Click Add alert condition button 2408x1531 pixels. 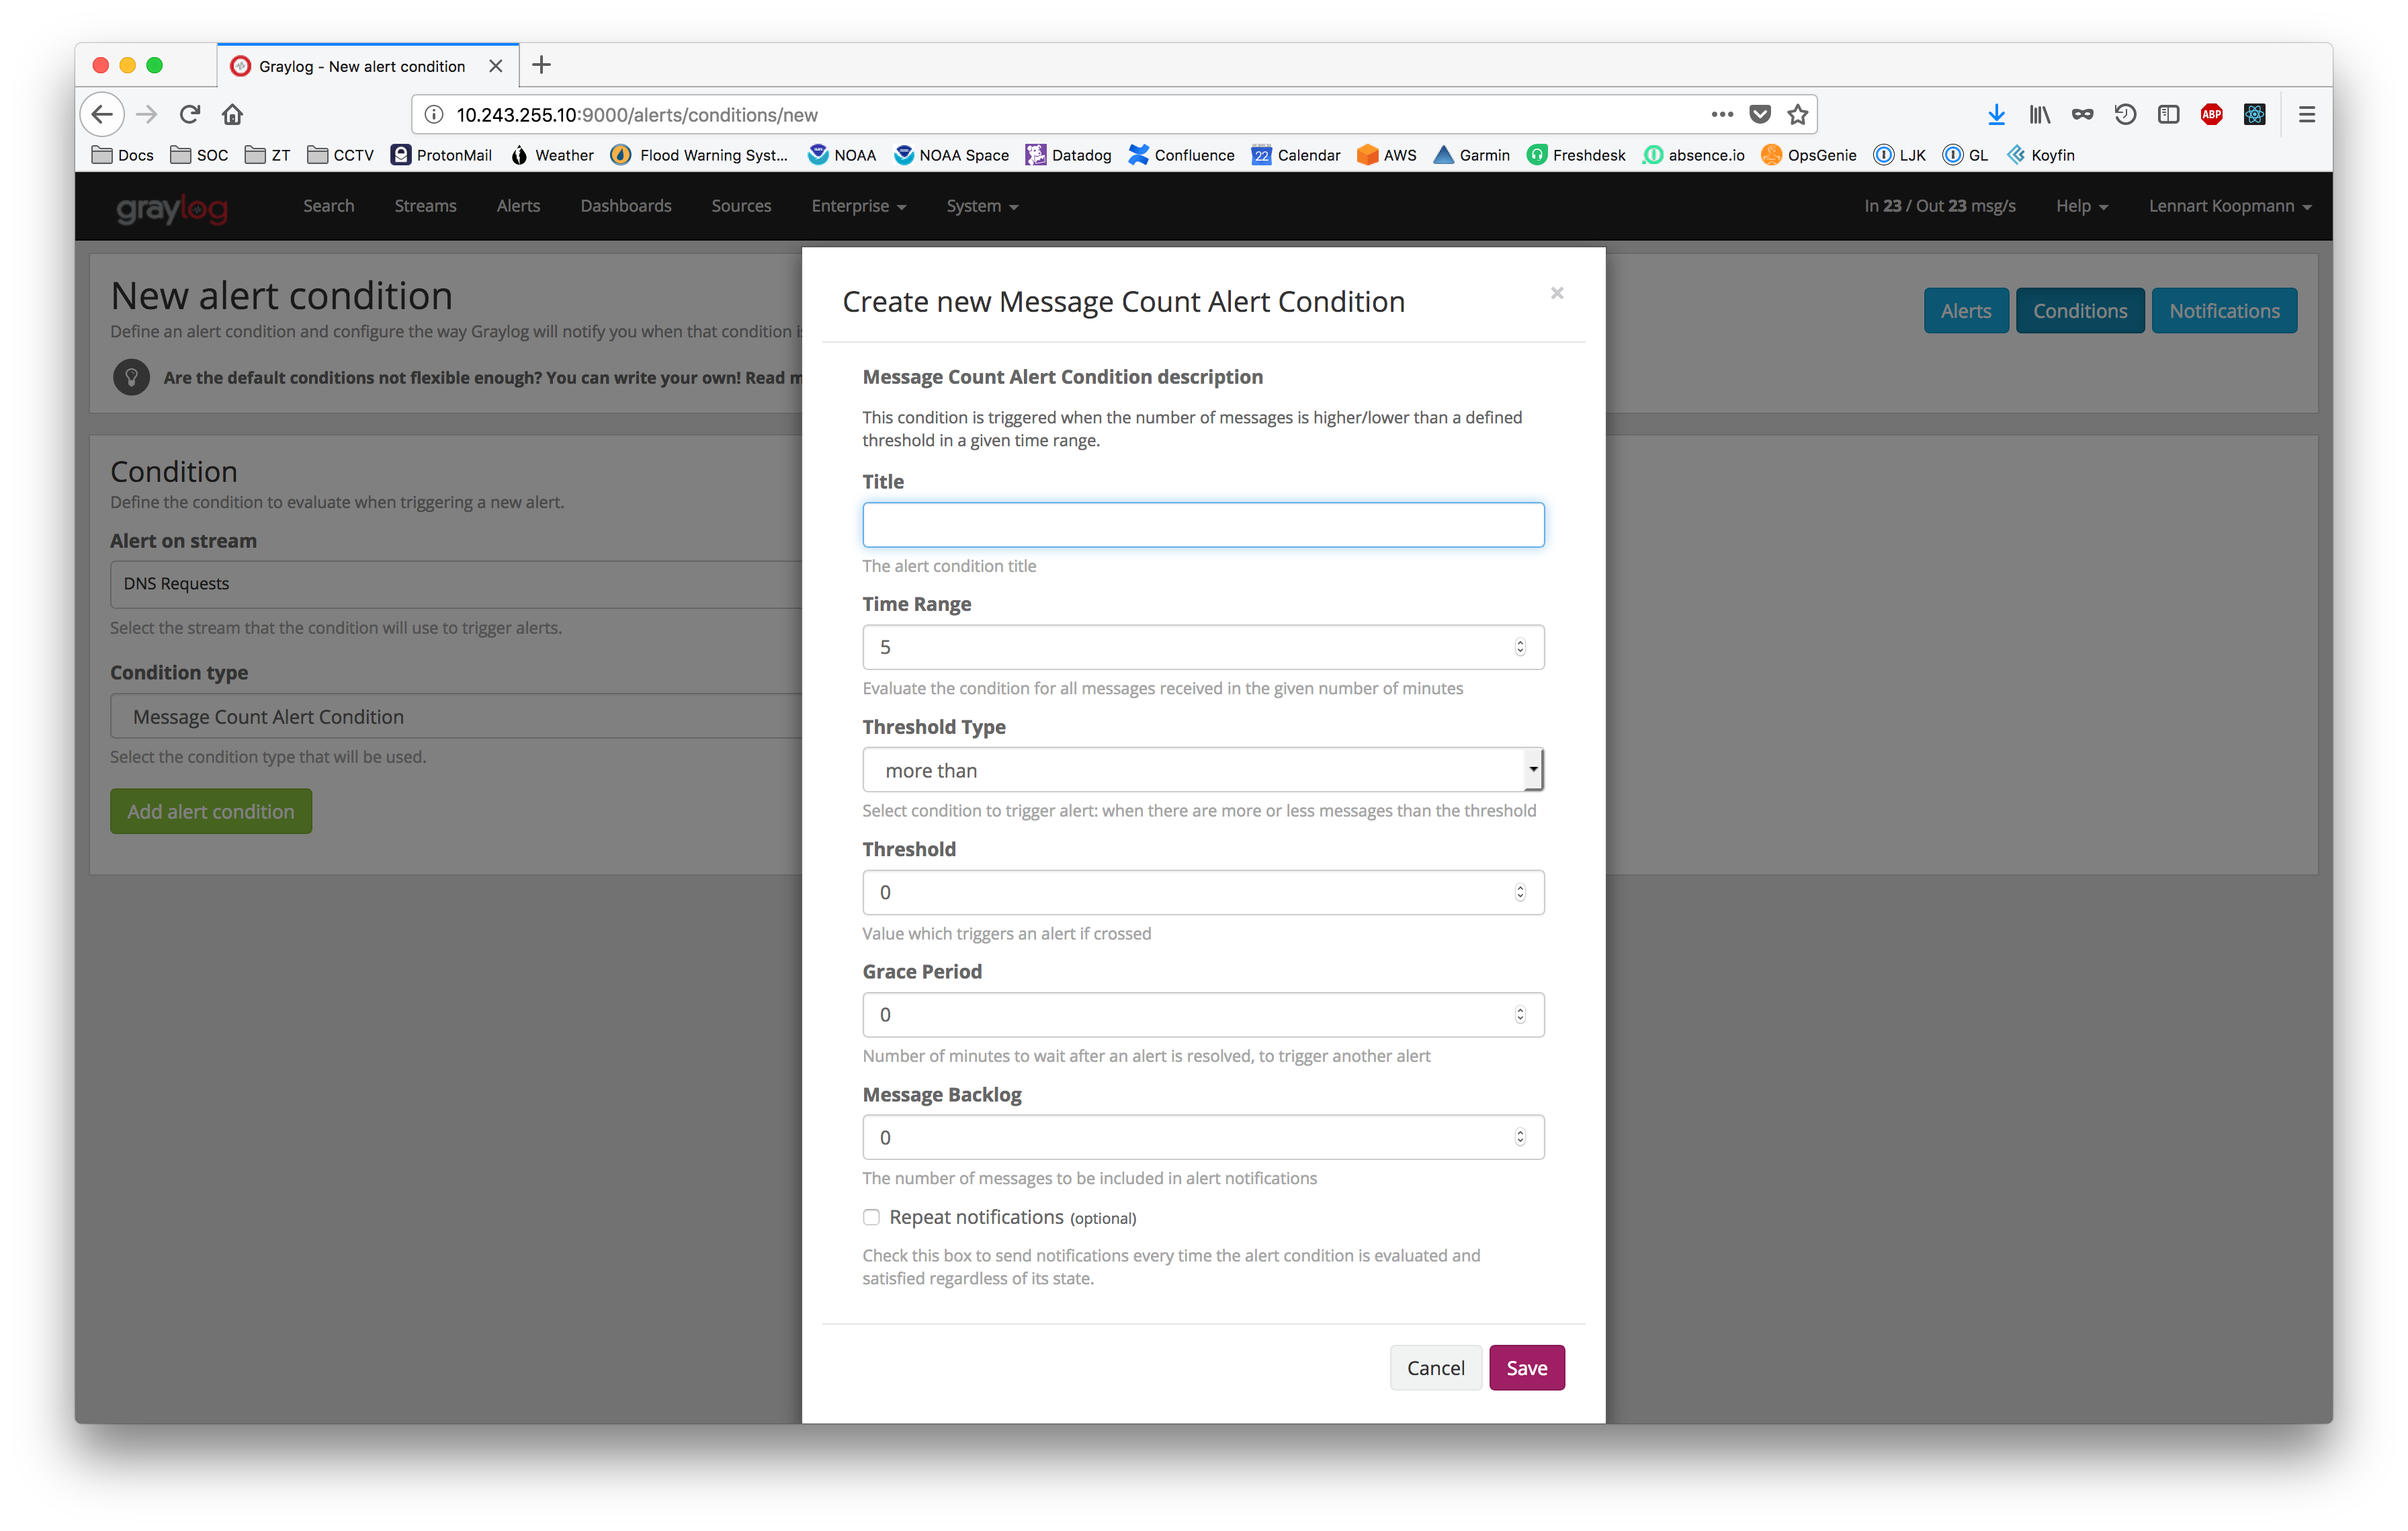[211, 811]
